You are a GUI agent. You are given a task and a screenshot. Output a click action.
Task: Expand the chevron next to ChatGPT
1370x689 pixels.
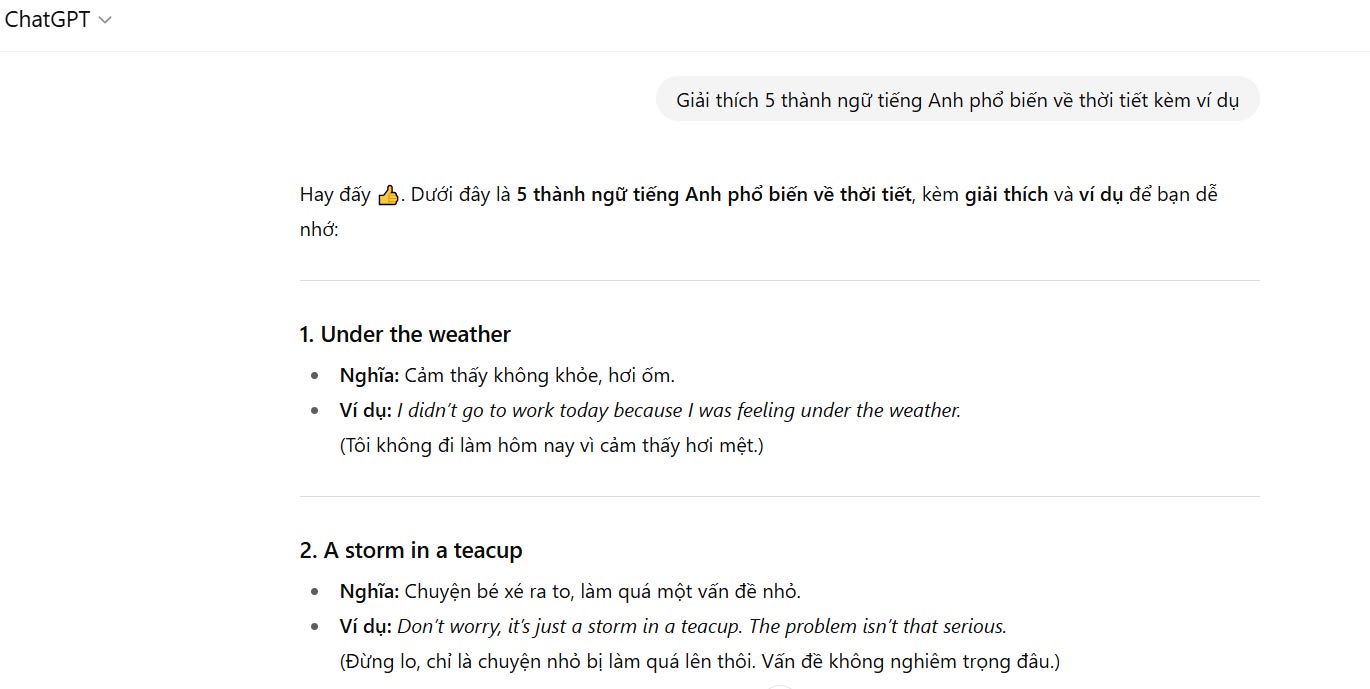107,19
